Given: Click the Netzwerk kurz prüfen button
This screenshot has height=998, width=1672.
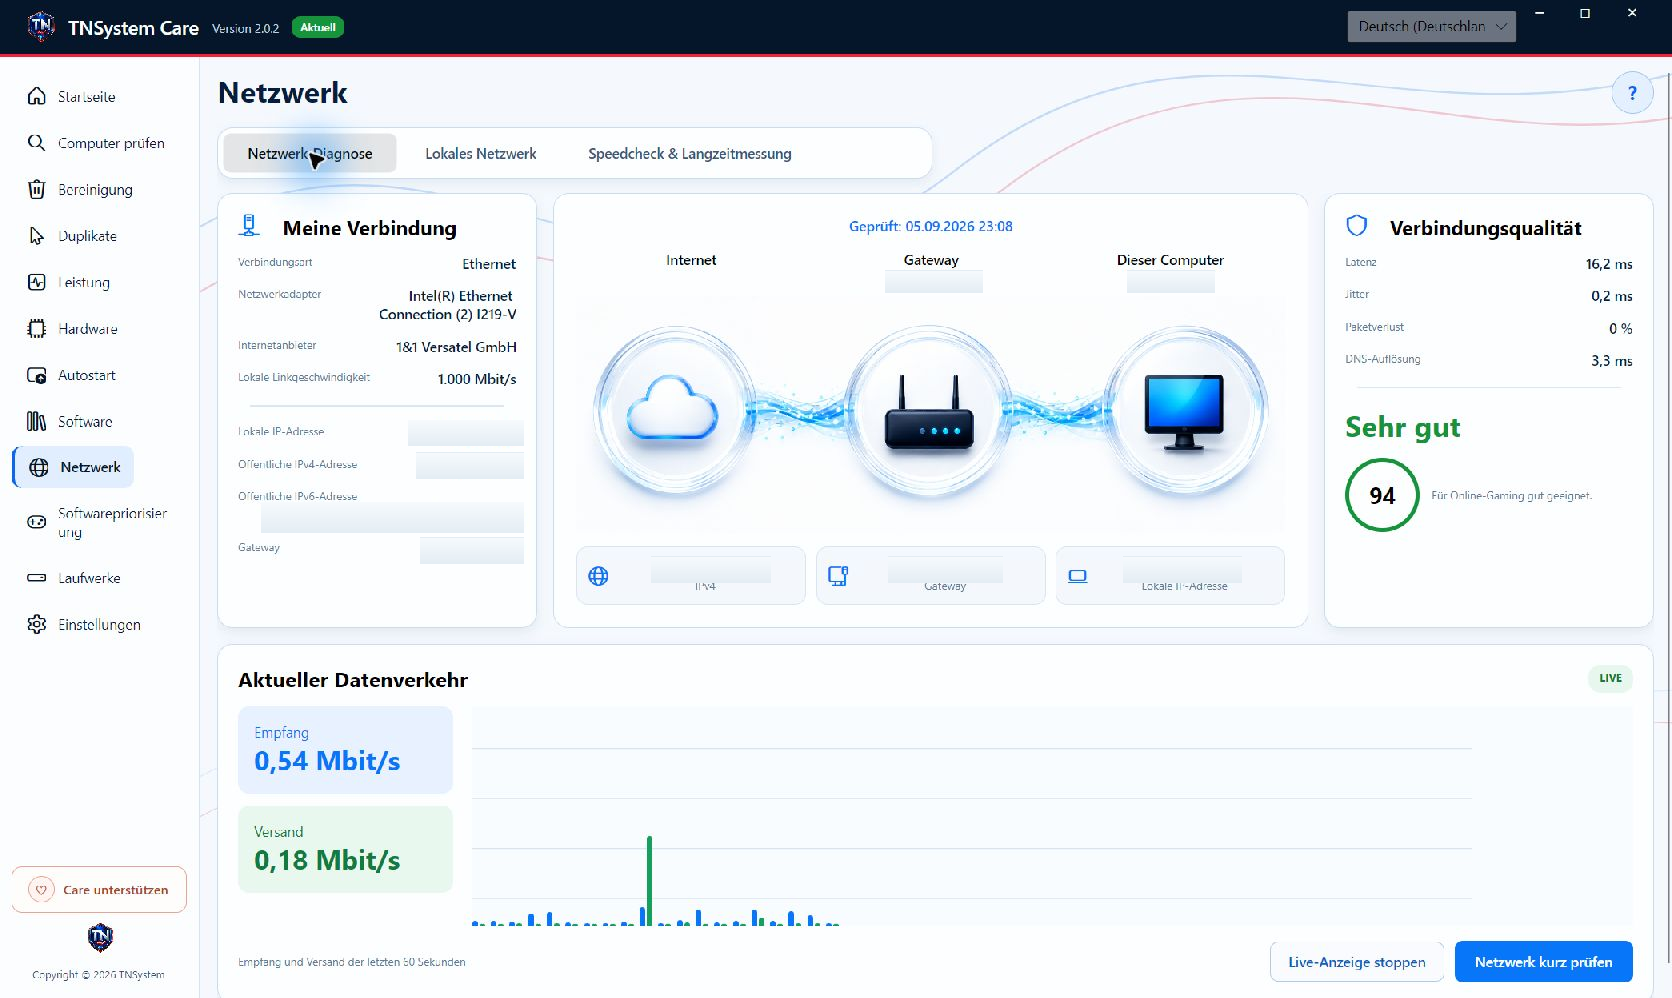Looking at the screenshot, I should (x=1543, y=962).
